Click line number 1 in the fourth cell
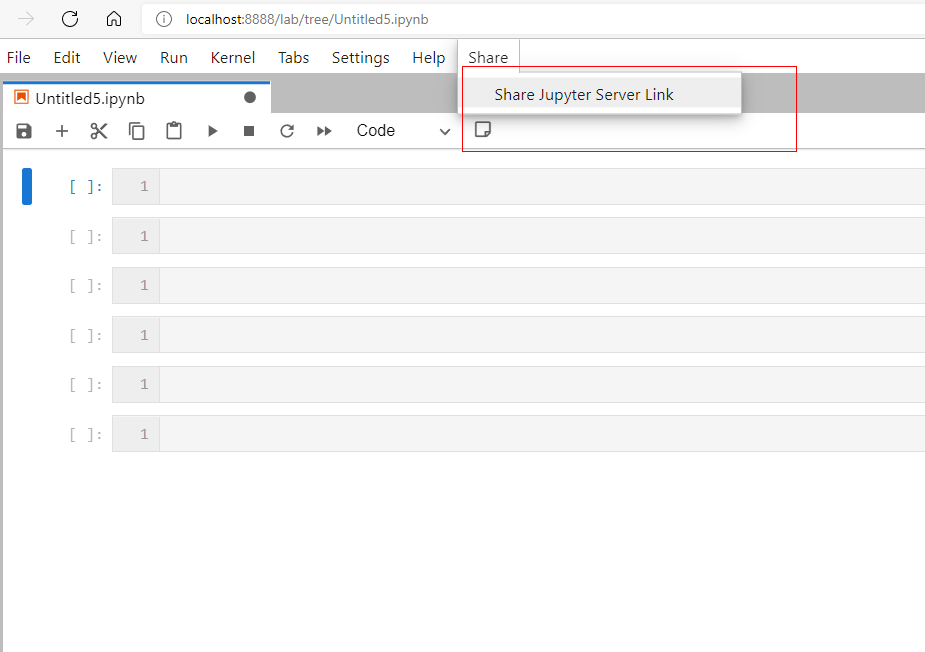This screenshot has height=652, width=925. point(144,335)
